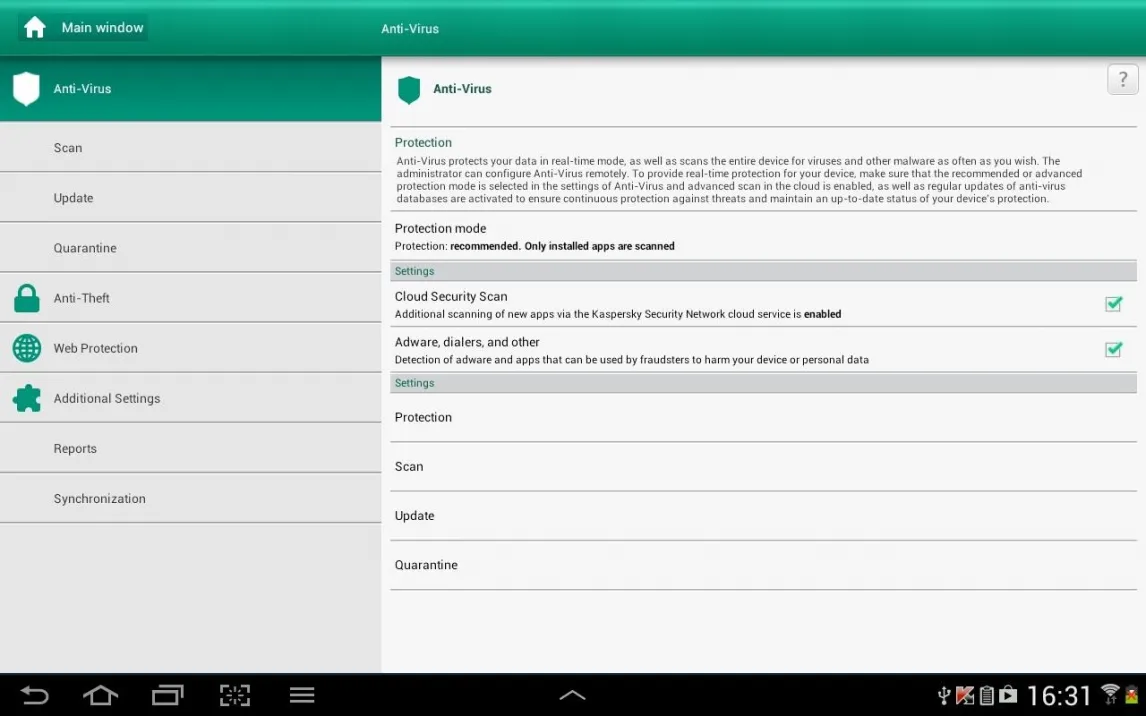
Task: Open Protection settings in the right panel
Action: point(424,418)
